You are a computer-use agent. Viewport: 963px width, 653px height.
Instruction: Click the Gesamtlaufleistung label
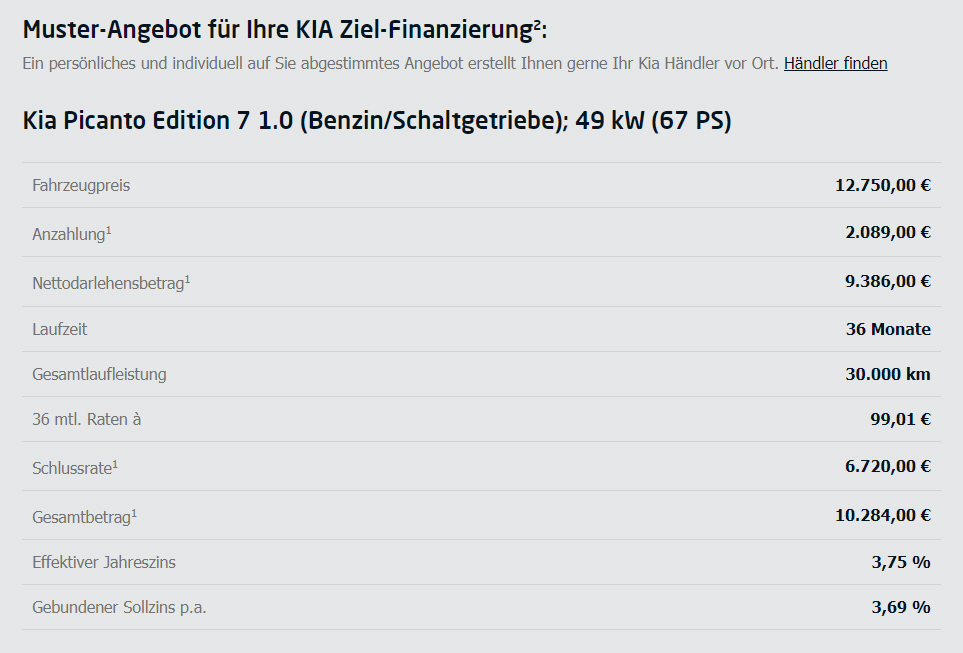click(x=99, y=374)
